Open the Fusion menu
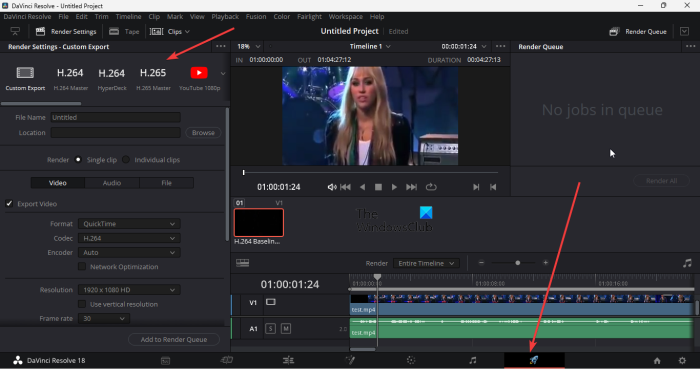This screenshot has width=700, height=369. 256,17
